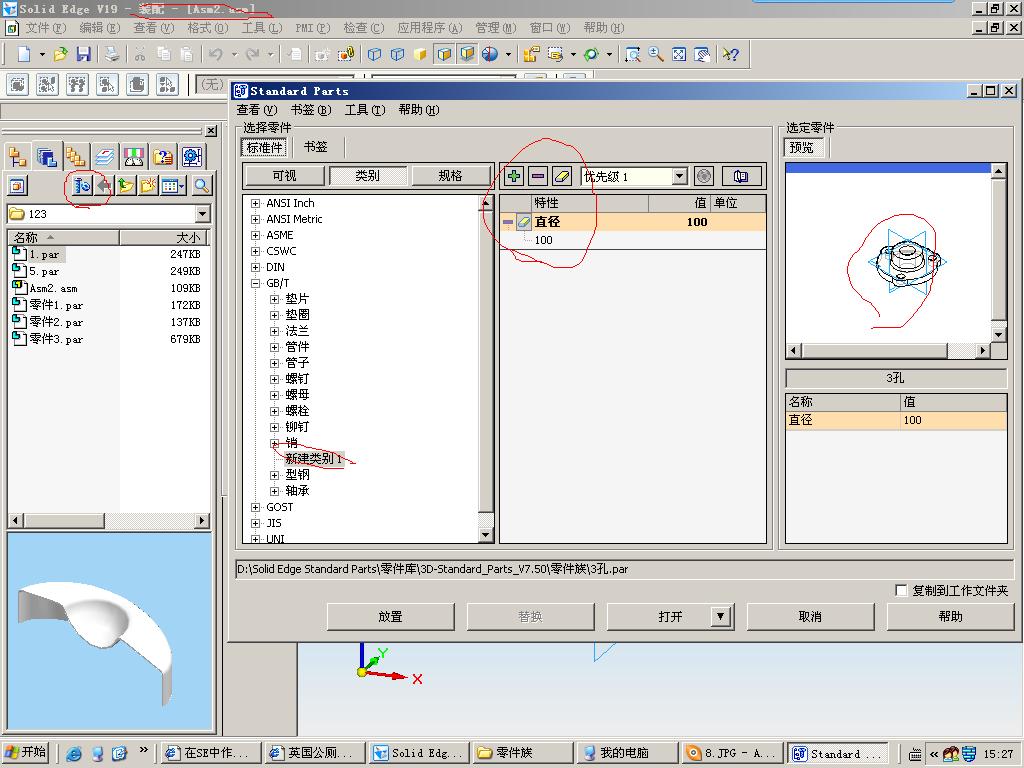
Task: Toggle the 预览 preview button
Action: pos(802,148)
